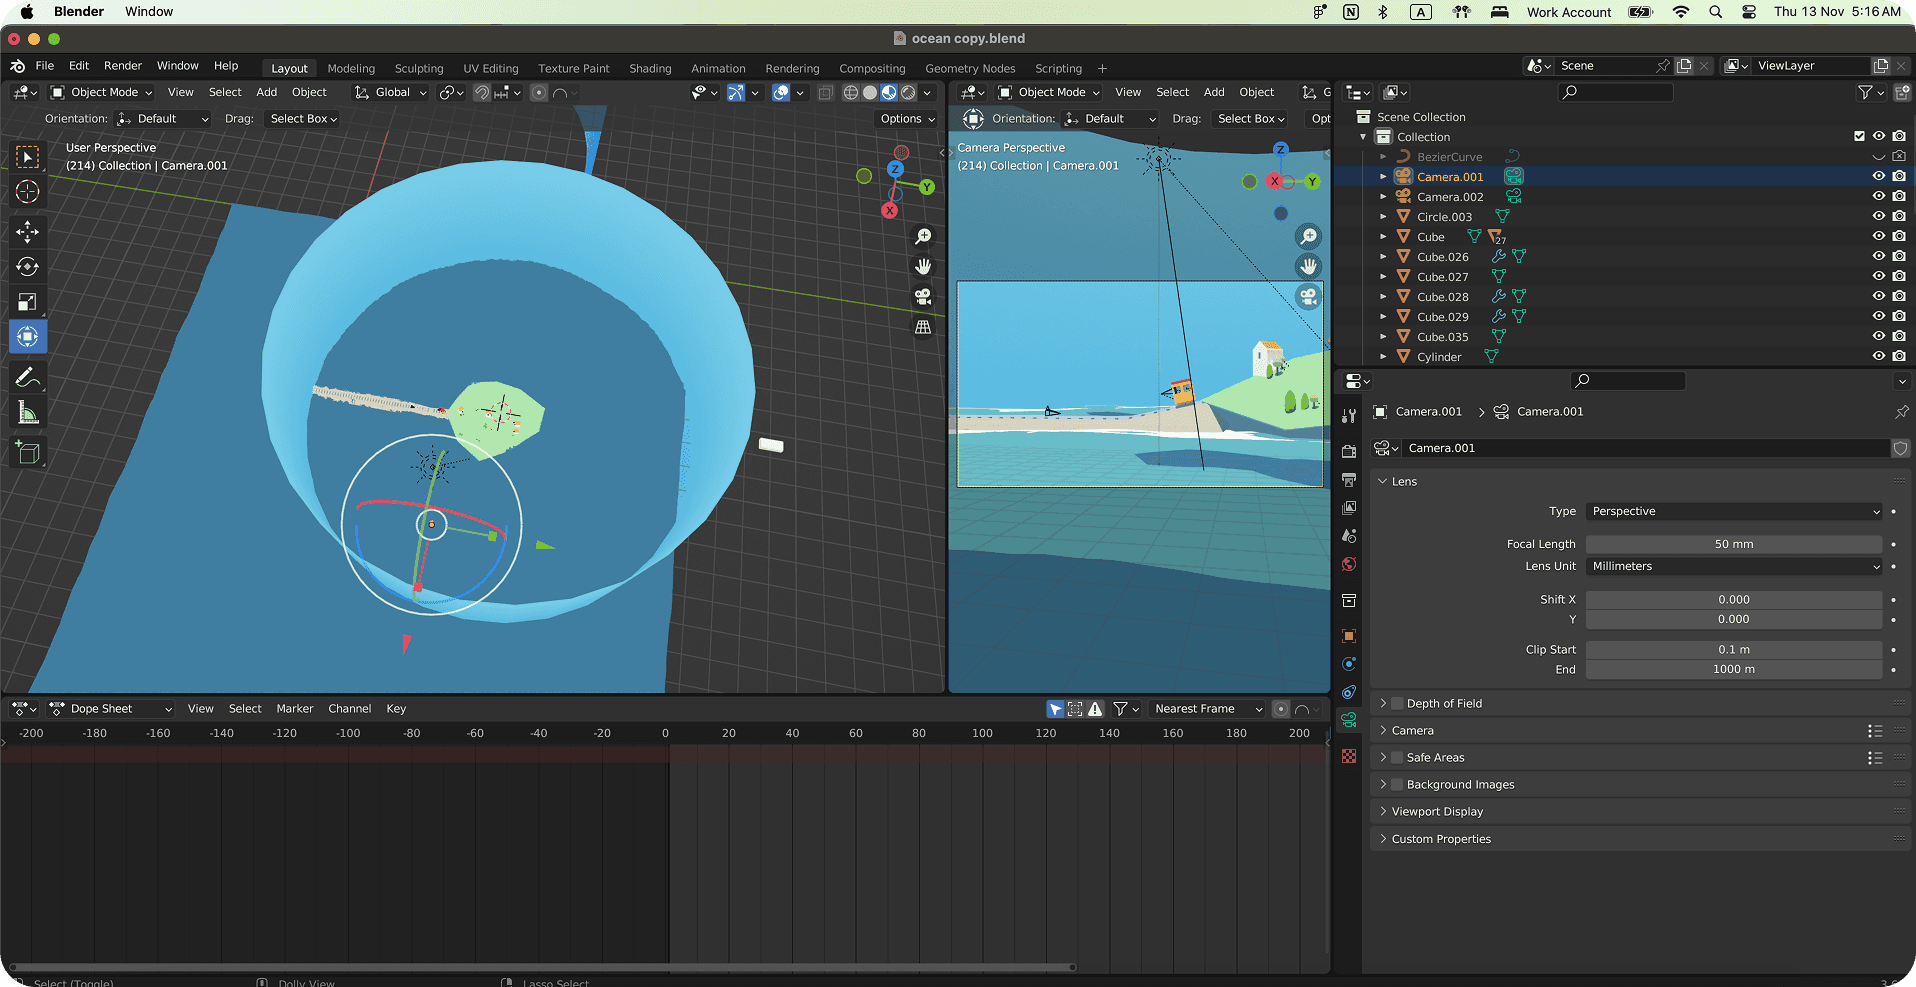Select the Rotate tool in left toolbar
Screen dimensions: 1916x987
pos(27,267)
